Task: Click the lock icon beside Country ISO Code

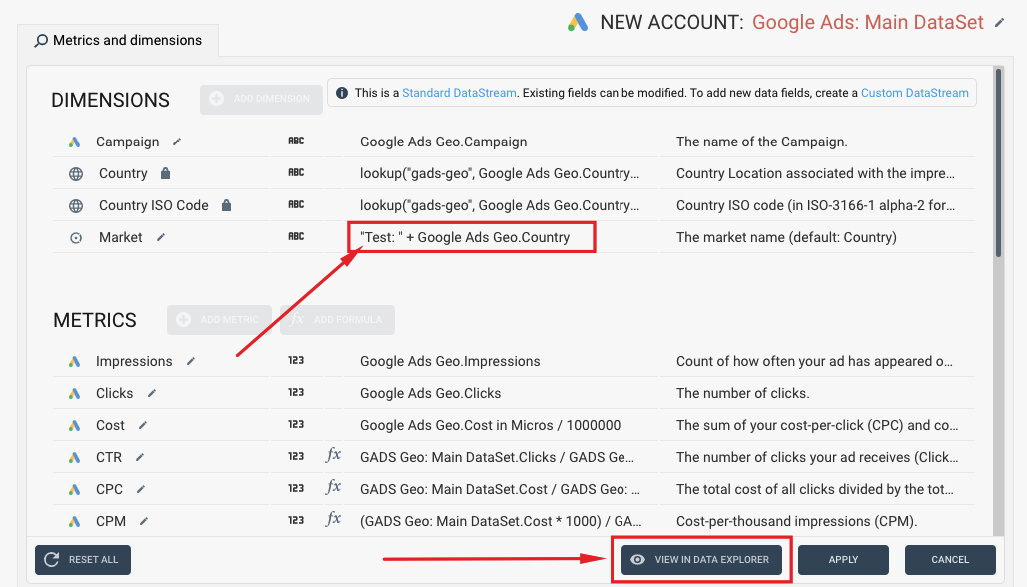Action: click(x=227, y=205)
